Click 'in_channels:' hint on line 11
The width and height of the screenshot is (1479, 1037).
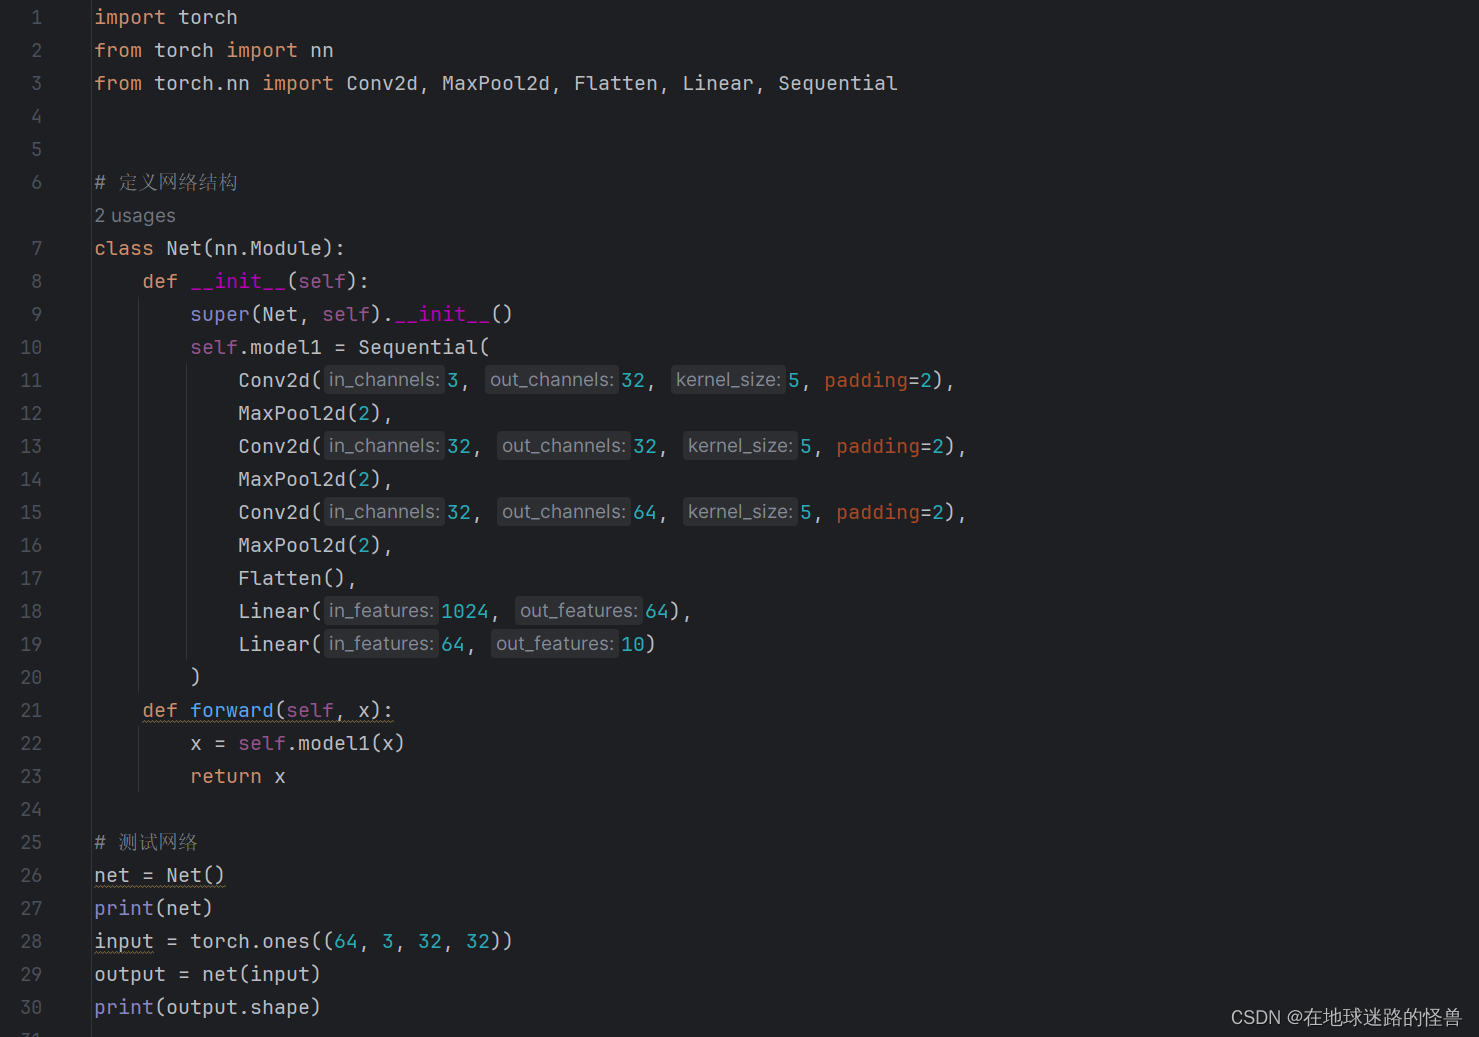[x=384, y=380]
